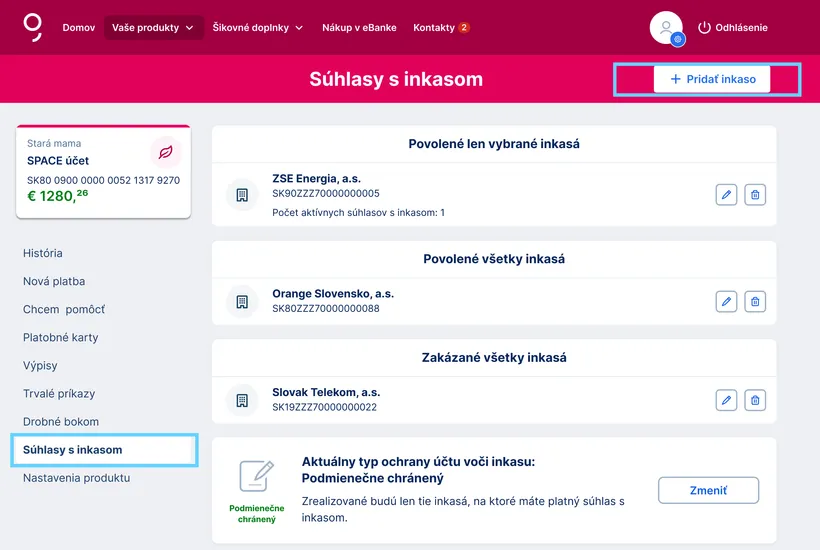Log out using Odhlásenie

tap(733, 28)
